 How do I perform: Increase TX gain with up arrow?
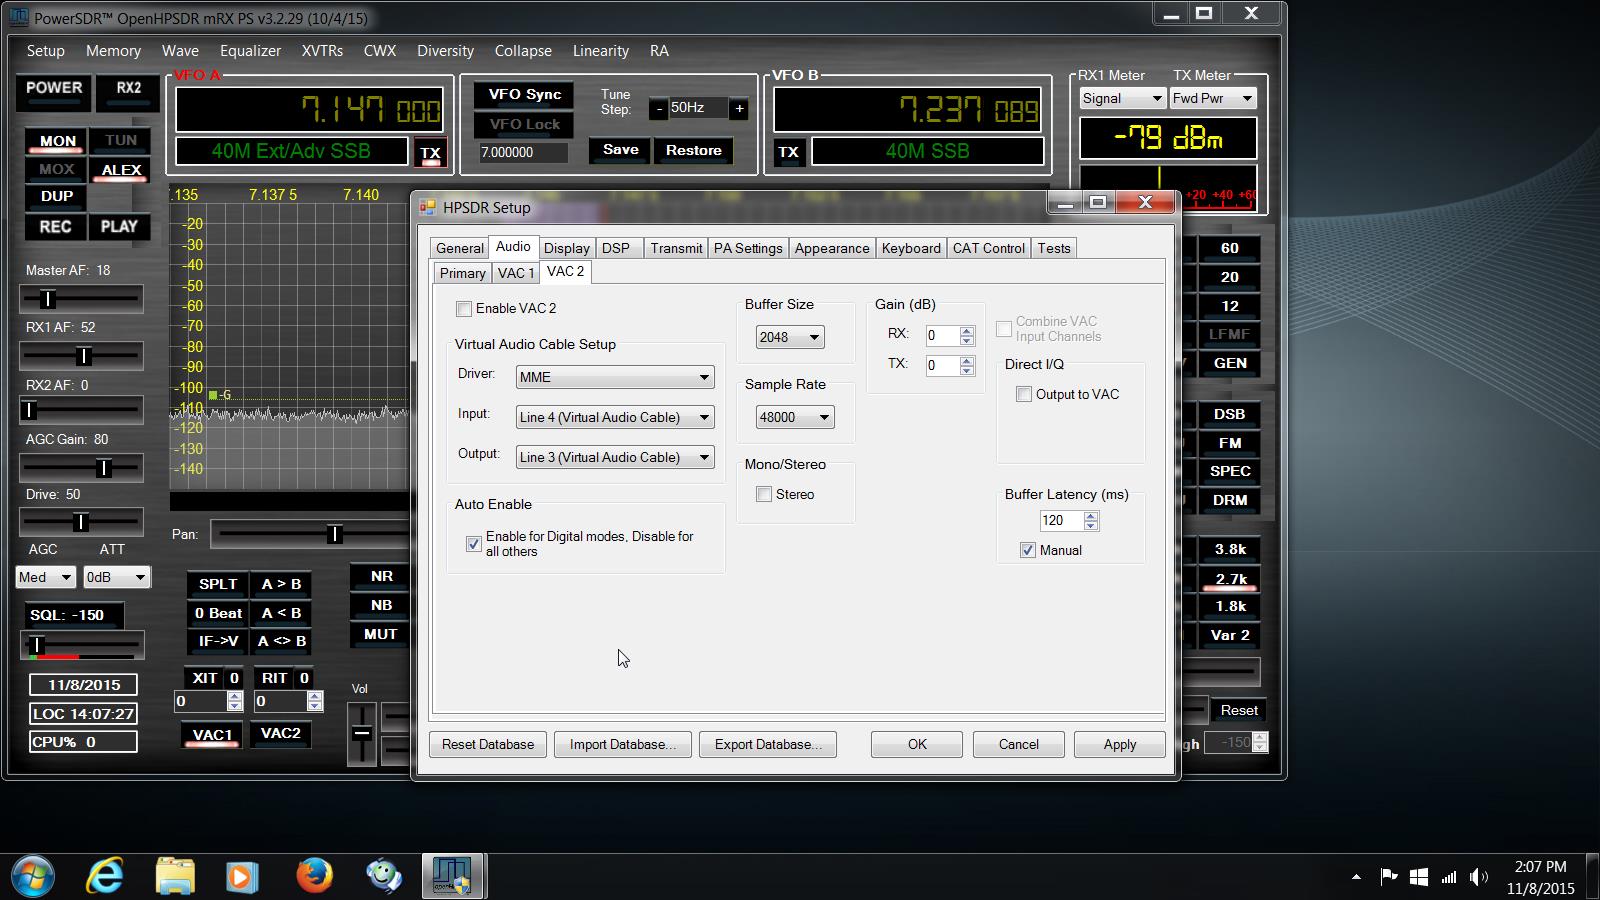(x=967, y=360)
